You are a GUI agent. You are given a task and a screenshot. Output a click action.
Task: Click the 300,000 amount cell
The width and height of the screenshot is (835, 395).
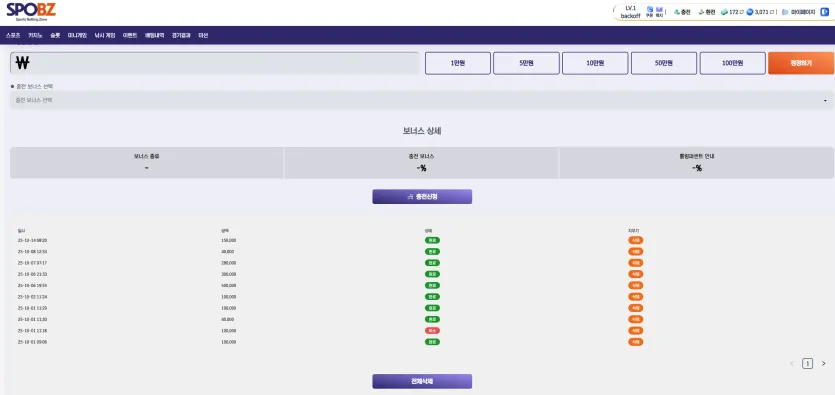point(228,274)
